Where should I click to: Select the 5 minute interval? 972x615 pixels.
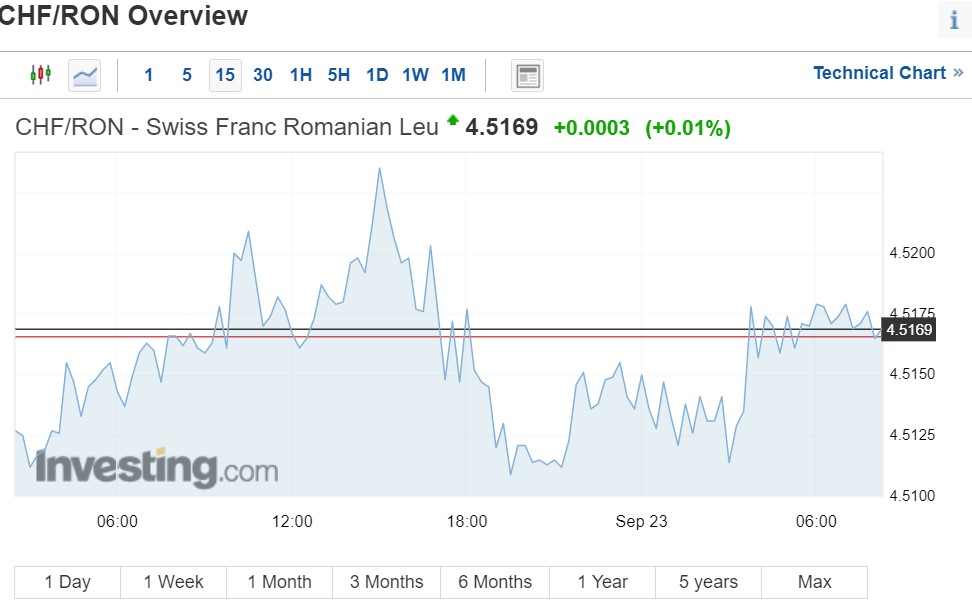pos(187,75)
